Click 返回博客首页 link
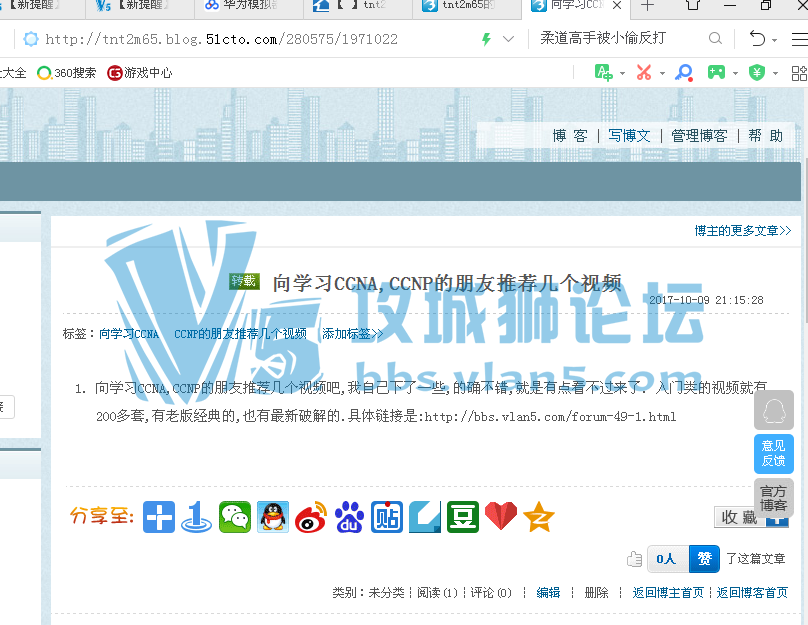This screenshot has height=625, width=808. (752, 593)
